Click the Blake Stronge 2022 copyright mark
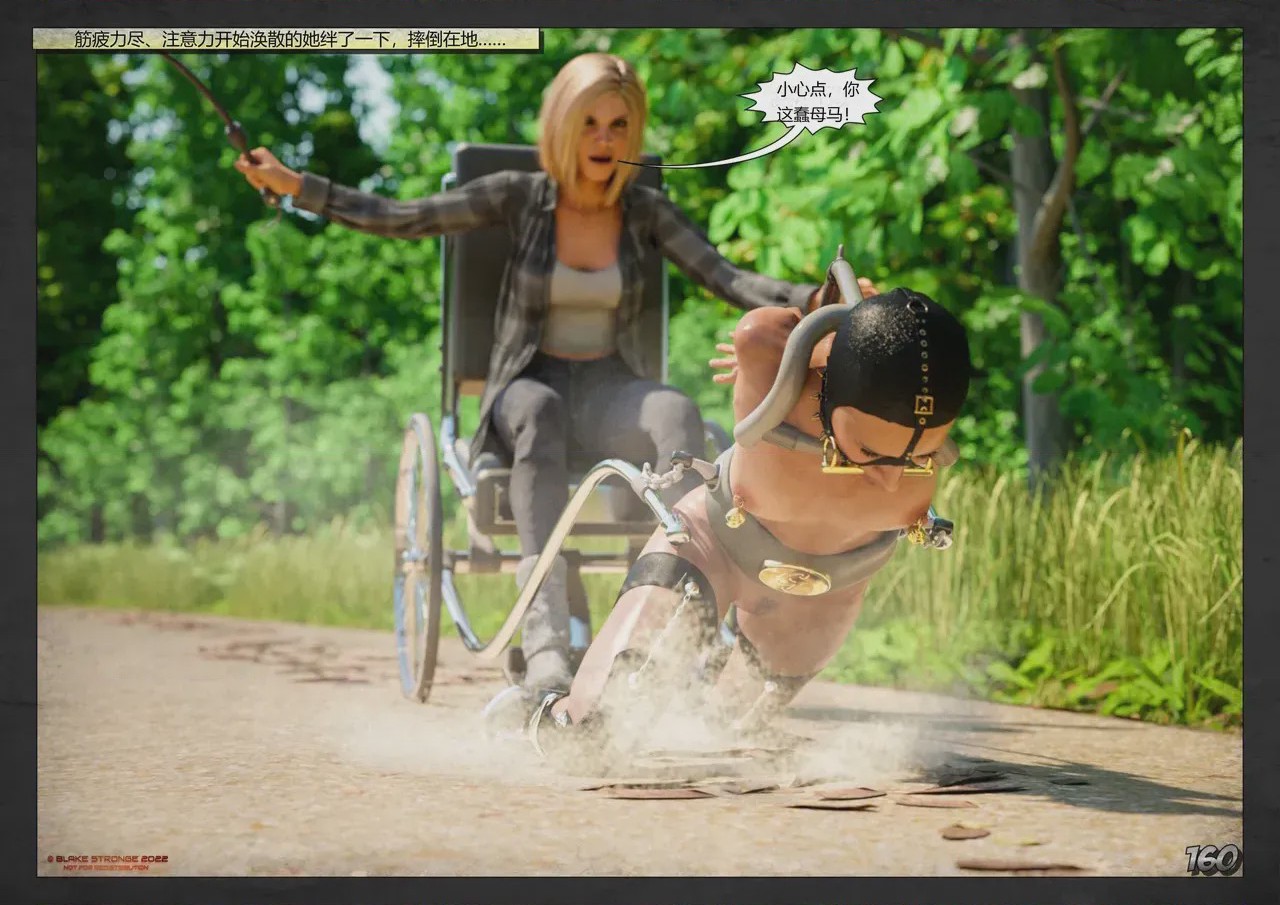1280x905 pixels. point(107,859)
